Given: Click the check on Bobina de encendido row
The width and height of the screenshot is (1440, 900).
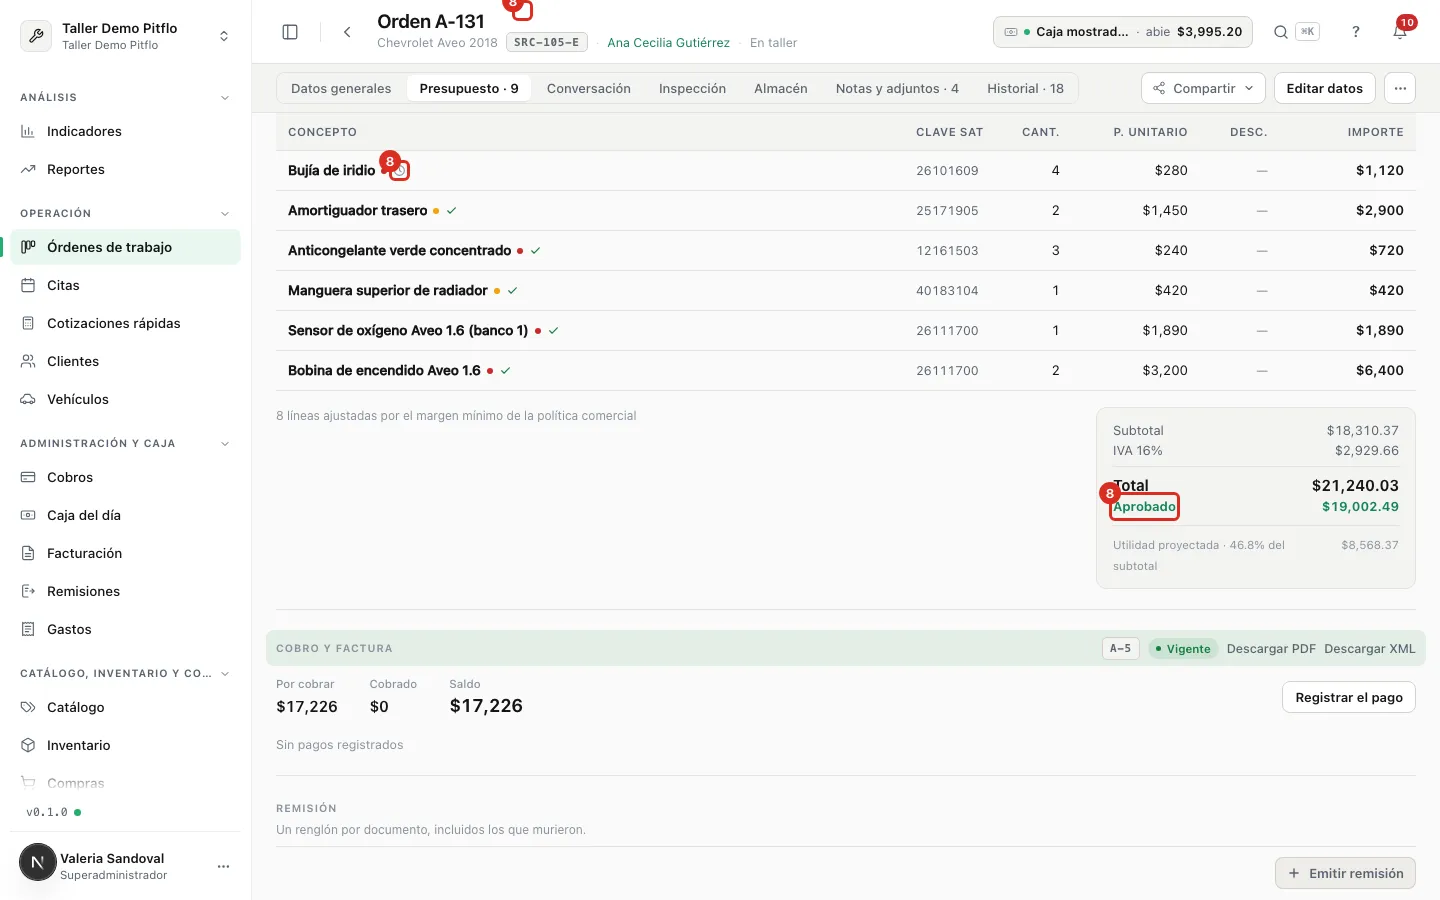Looking at the screenshot, I should click(505, 371).
